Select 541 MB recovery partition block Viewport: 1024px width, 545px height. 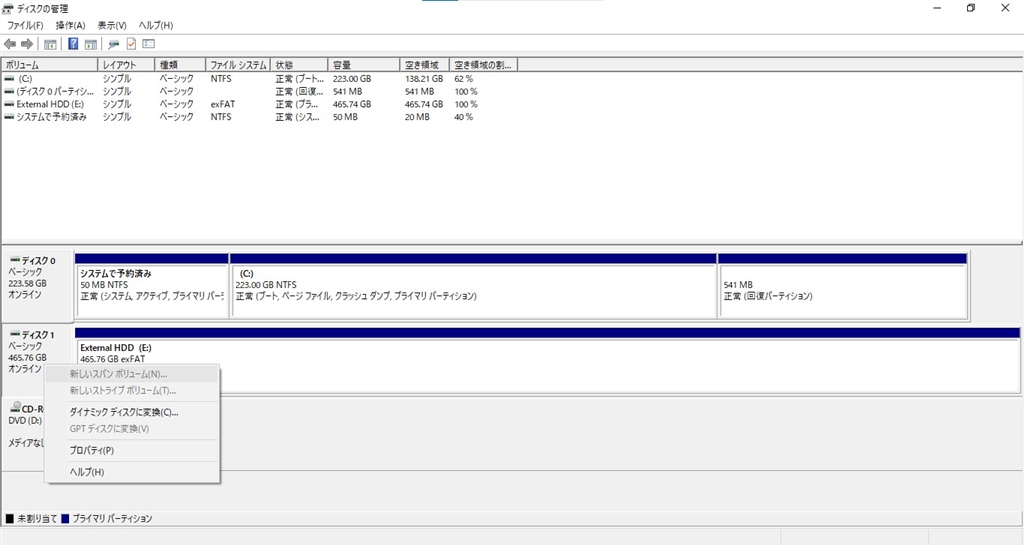pyautogui.click(x=842, y=285)
